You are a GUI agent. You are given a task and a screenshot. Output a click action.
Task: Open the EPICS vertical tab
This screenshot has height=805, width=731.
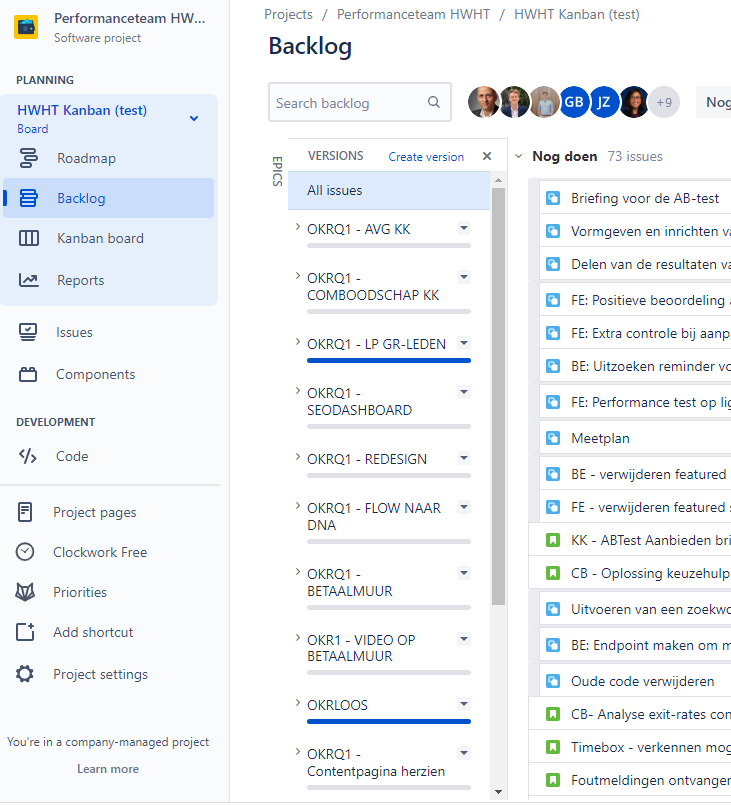tap(277, 171)
